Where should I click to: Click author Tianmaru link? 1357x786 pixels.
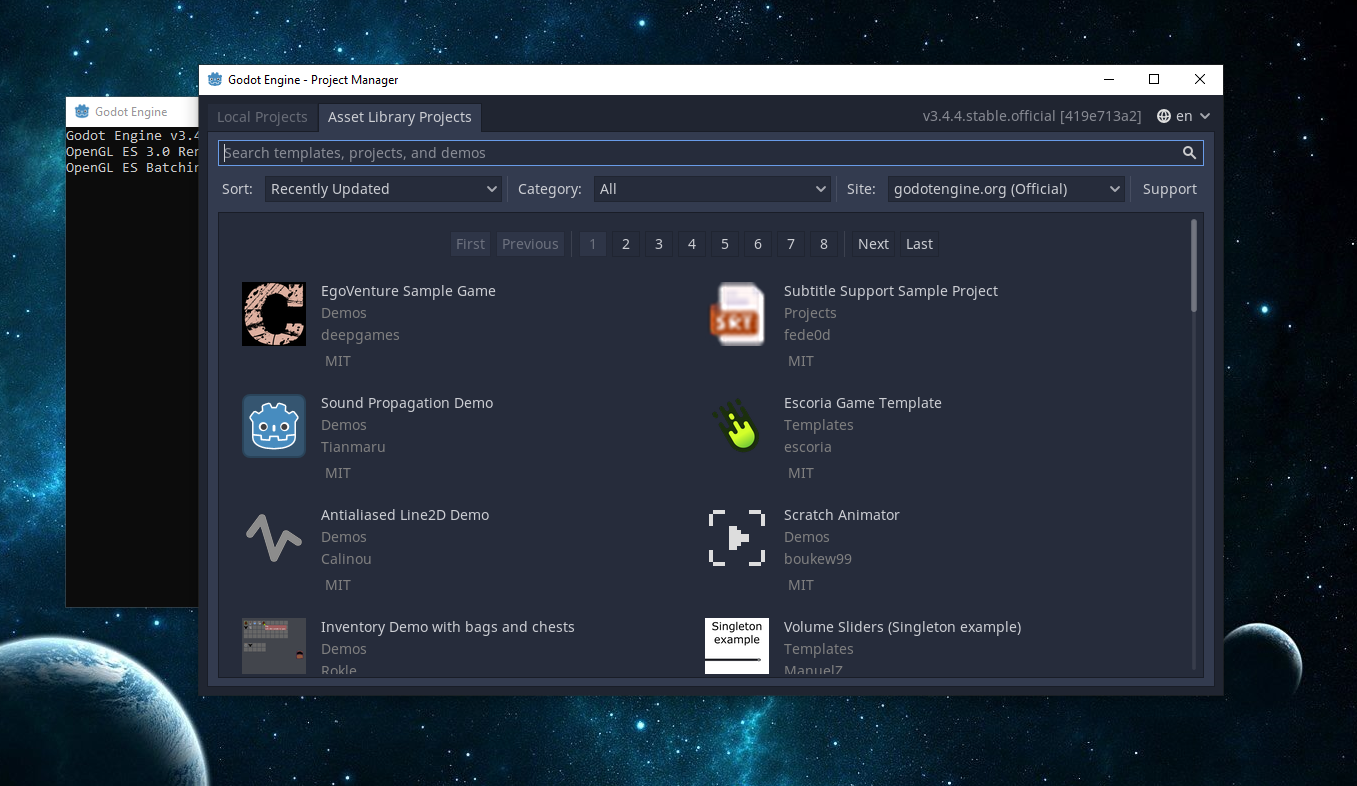point(353,447)
